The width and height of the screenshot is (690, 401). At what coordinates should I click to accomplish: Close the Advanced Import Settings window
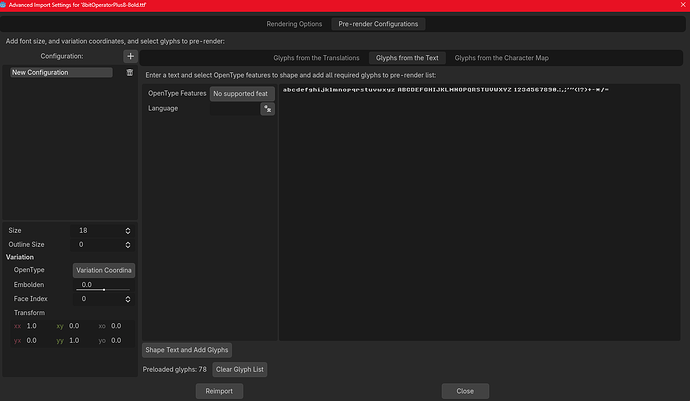pos(683,5)
